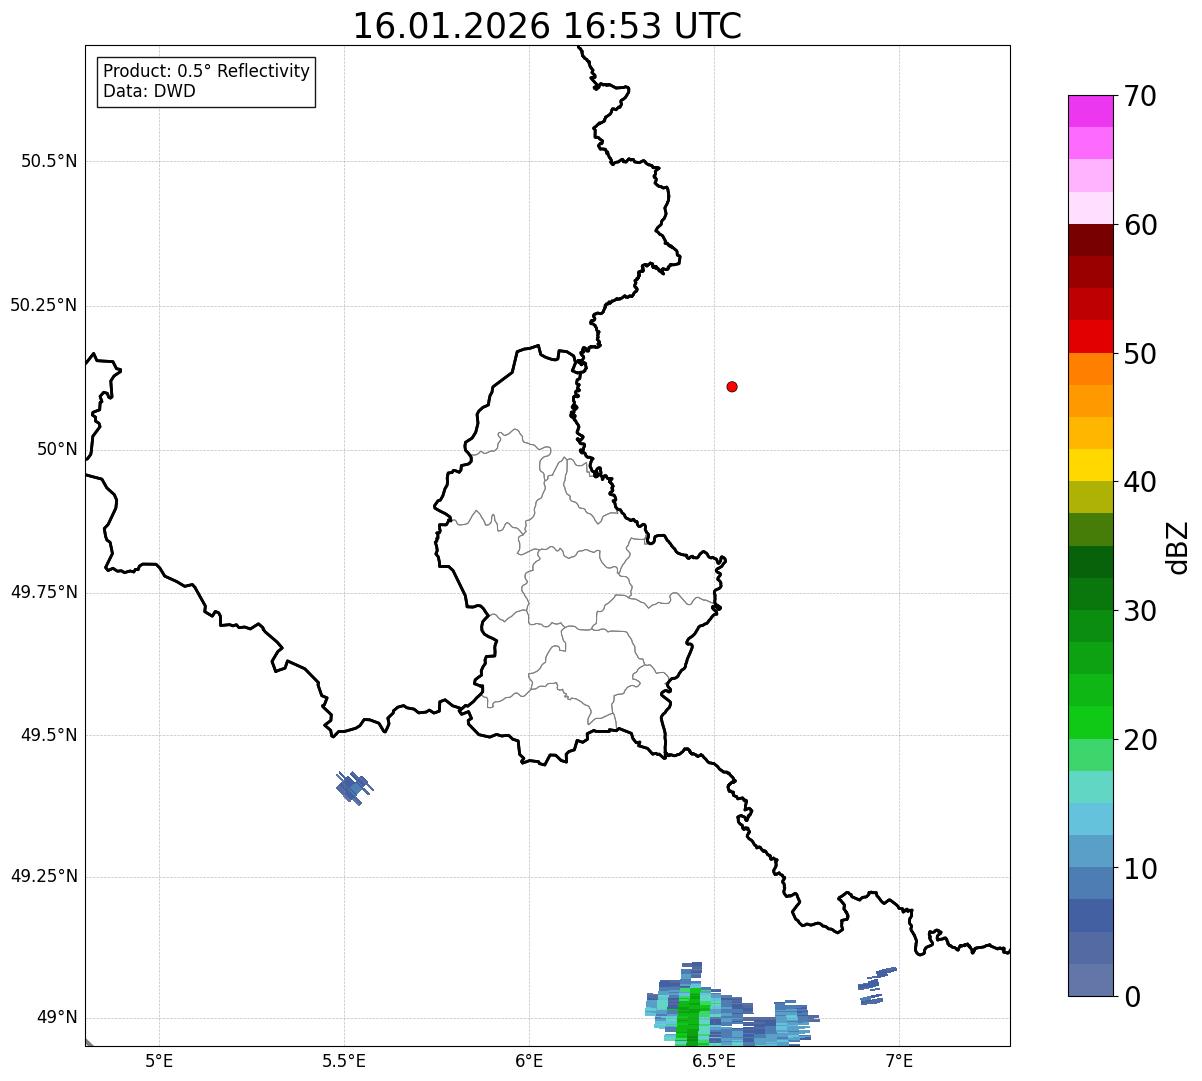Click the '50.25°N' latitude label

tap(43, 305)
